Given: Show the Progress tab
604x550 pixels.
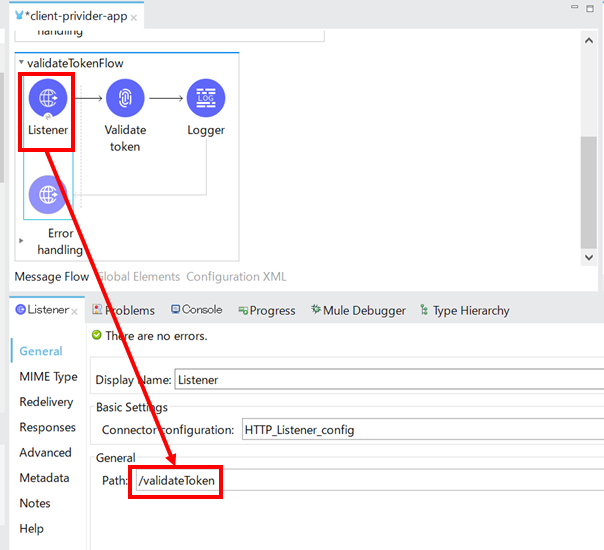Looking at the screenshot, I should click(267, 311).
